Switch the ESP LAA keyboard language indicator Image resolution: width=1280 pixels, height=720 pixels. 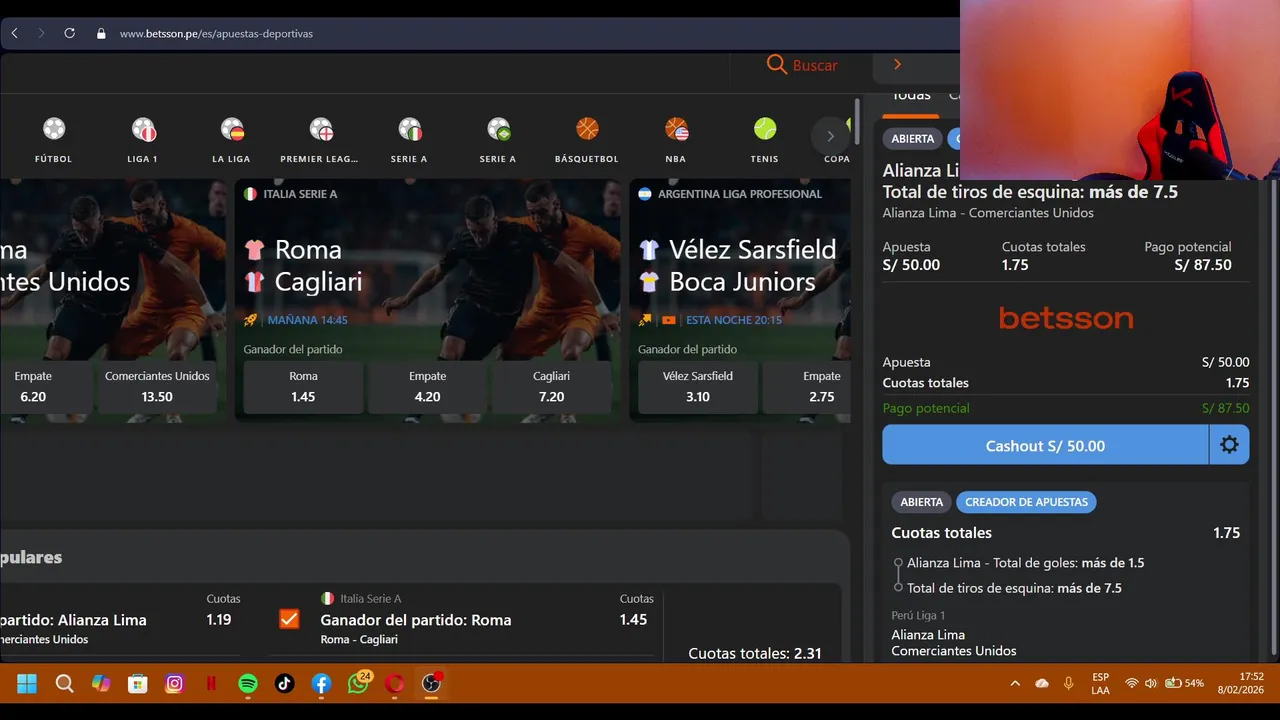click(1100, 683)
